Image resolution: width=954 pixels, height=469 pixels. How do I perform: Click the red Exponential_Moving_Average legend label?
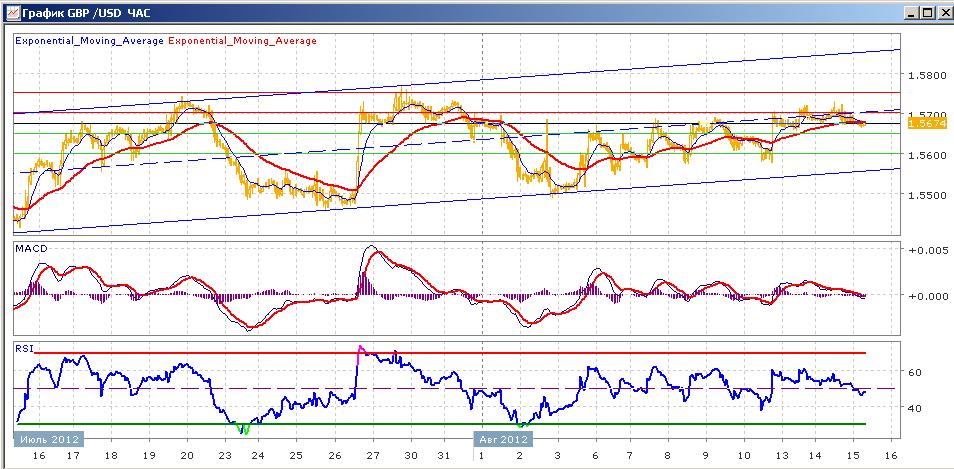click(x=242, y=41)
